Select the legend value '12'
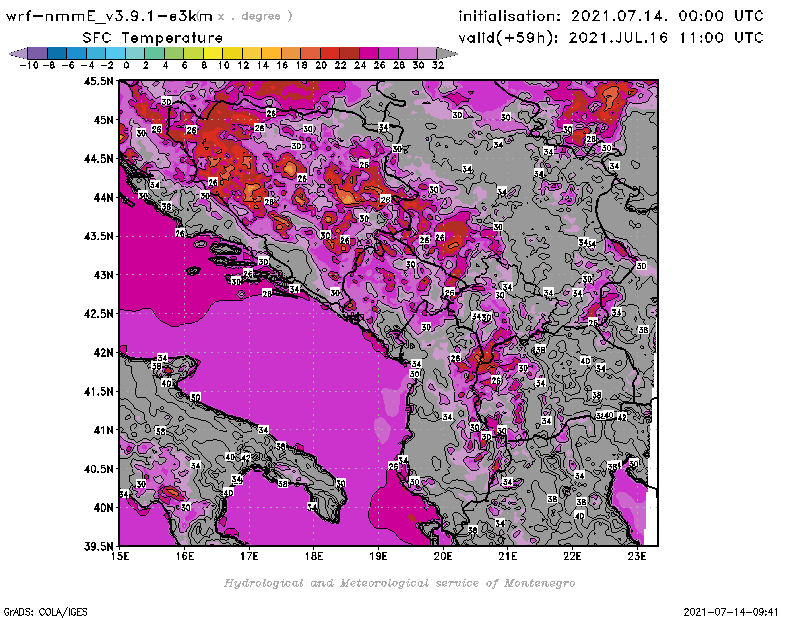 243,65
